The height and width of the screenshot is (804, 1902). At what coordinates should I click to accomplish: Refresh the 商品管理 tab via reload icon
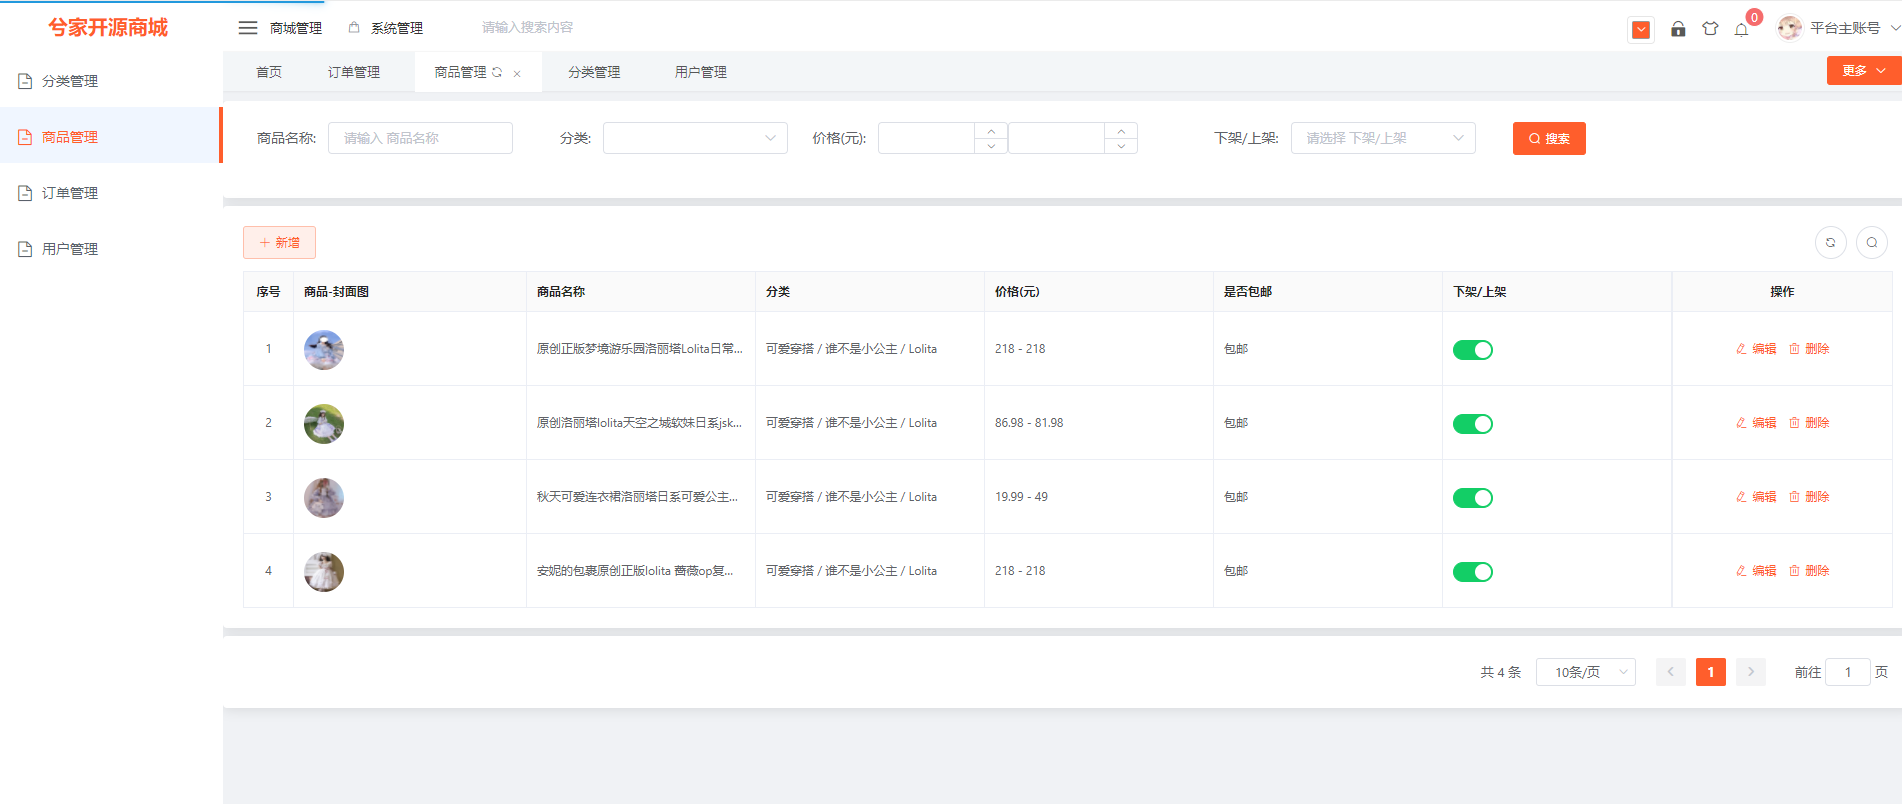497,72
